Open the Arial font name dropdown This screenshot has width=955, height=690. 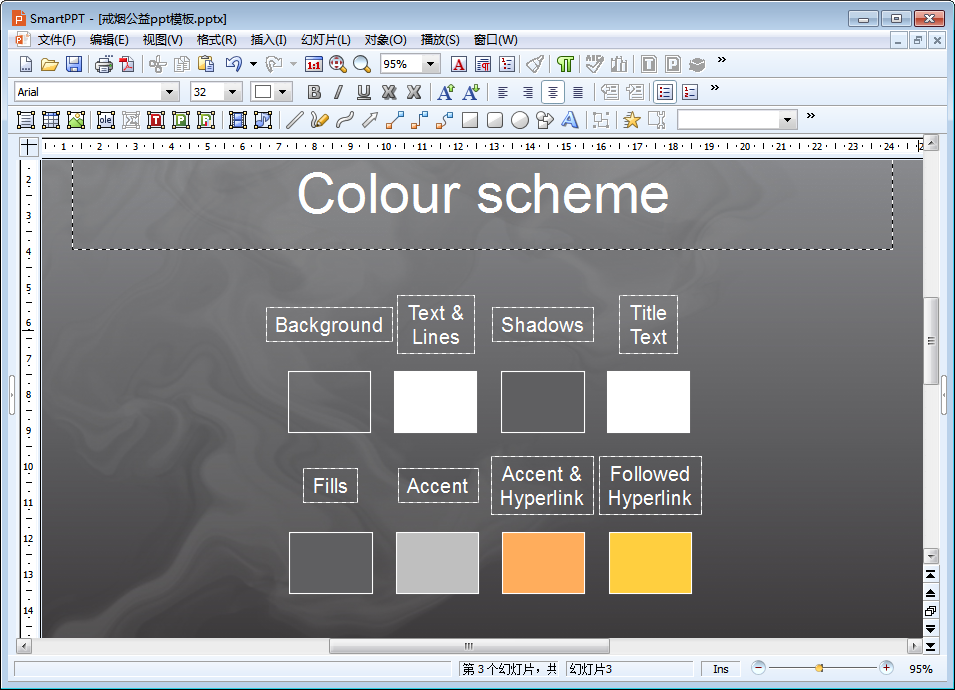[x=169, y=92]
